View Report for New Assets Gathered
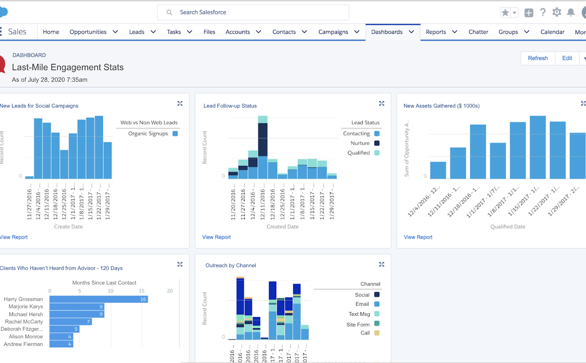Screen dimensions: 586x363 418,237
